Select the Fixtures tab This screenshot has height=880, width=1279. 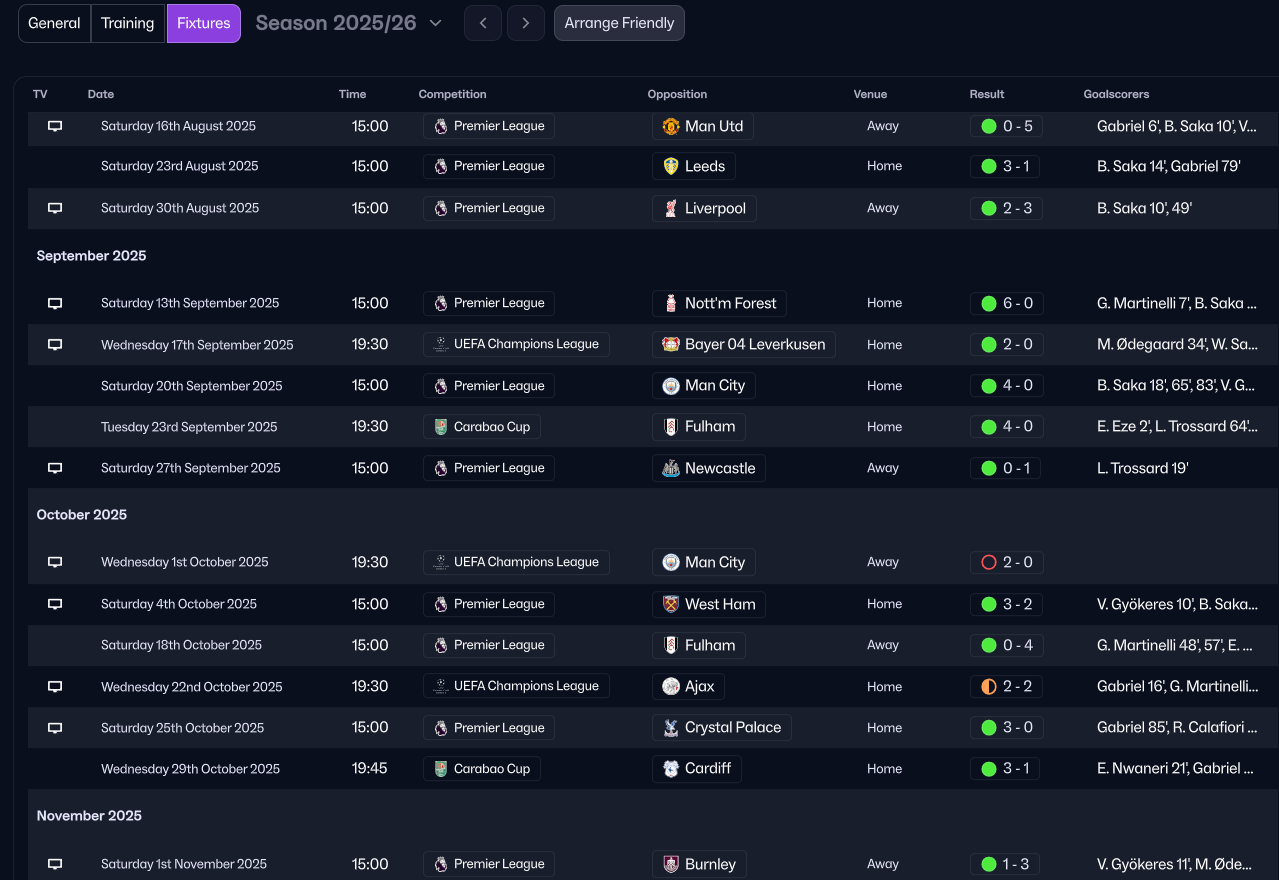tap(204, 23)
